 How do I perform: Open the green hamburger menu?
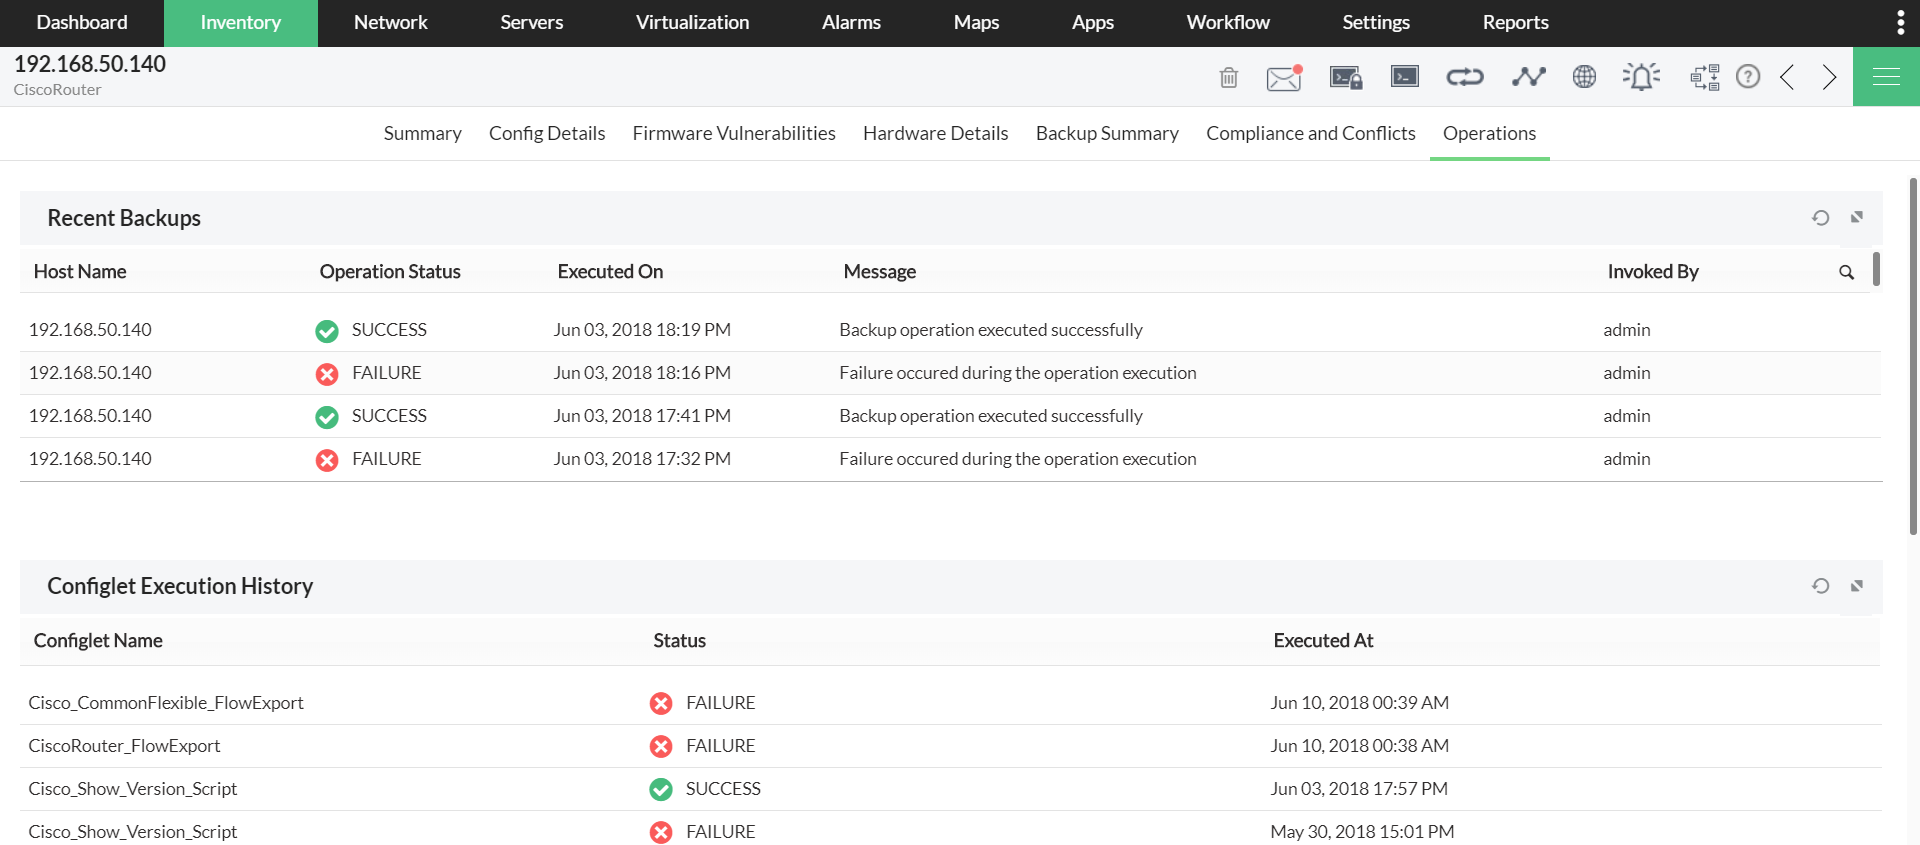[x=1886, y=76]
